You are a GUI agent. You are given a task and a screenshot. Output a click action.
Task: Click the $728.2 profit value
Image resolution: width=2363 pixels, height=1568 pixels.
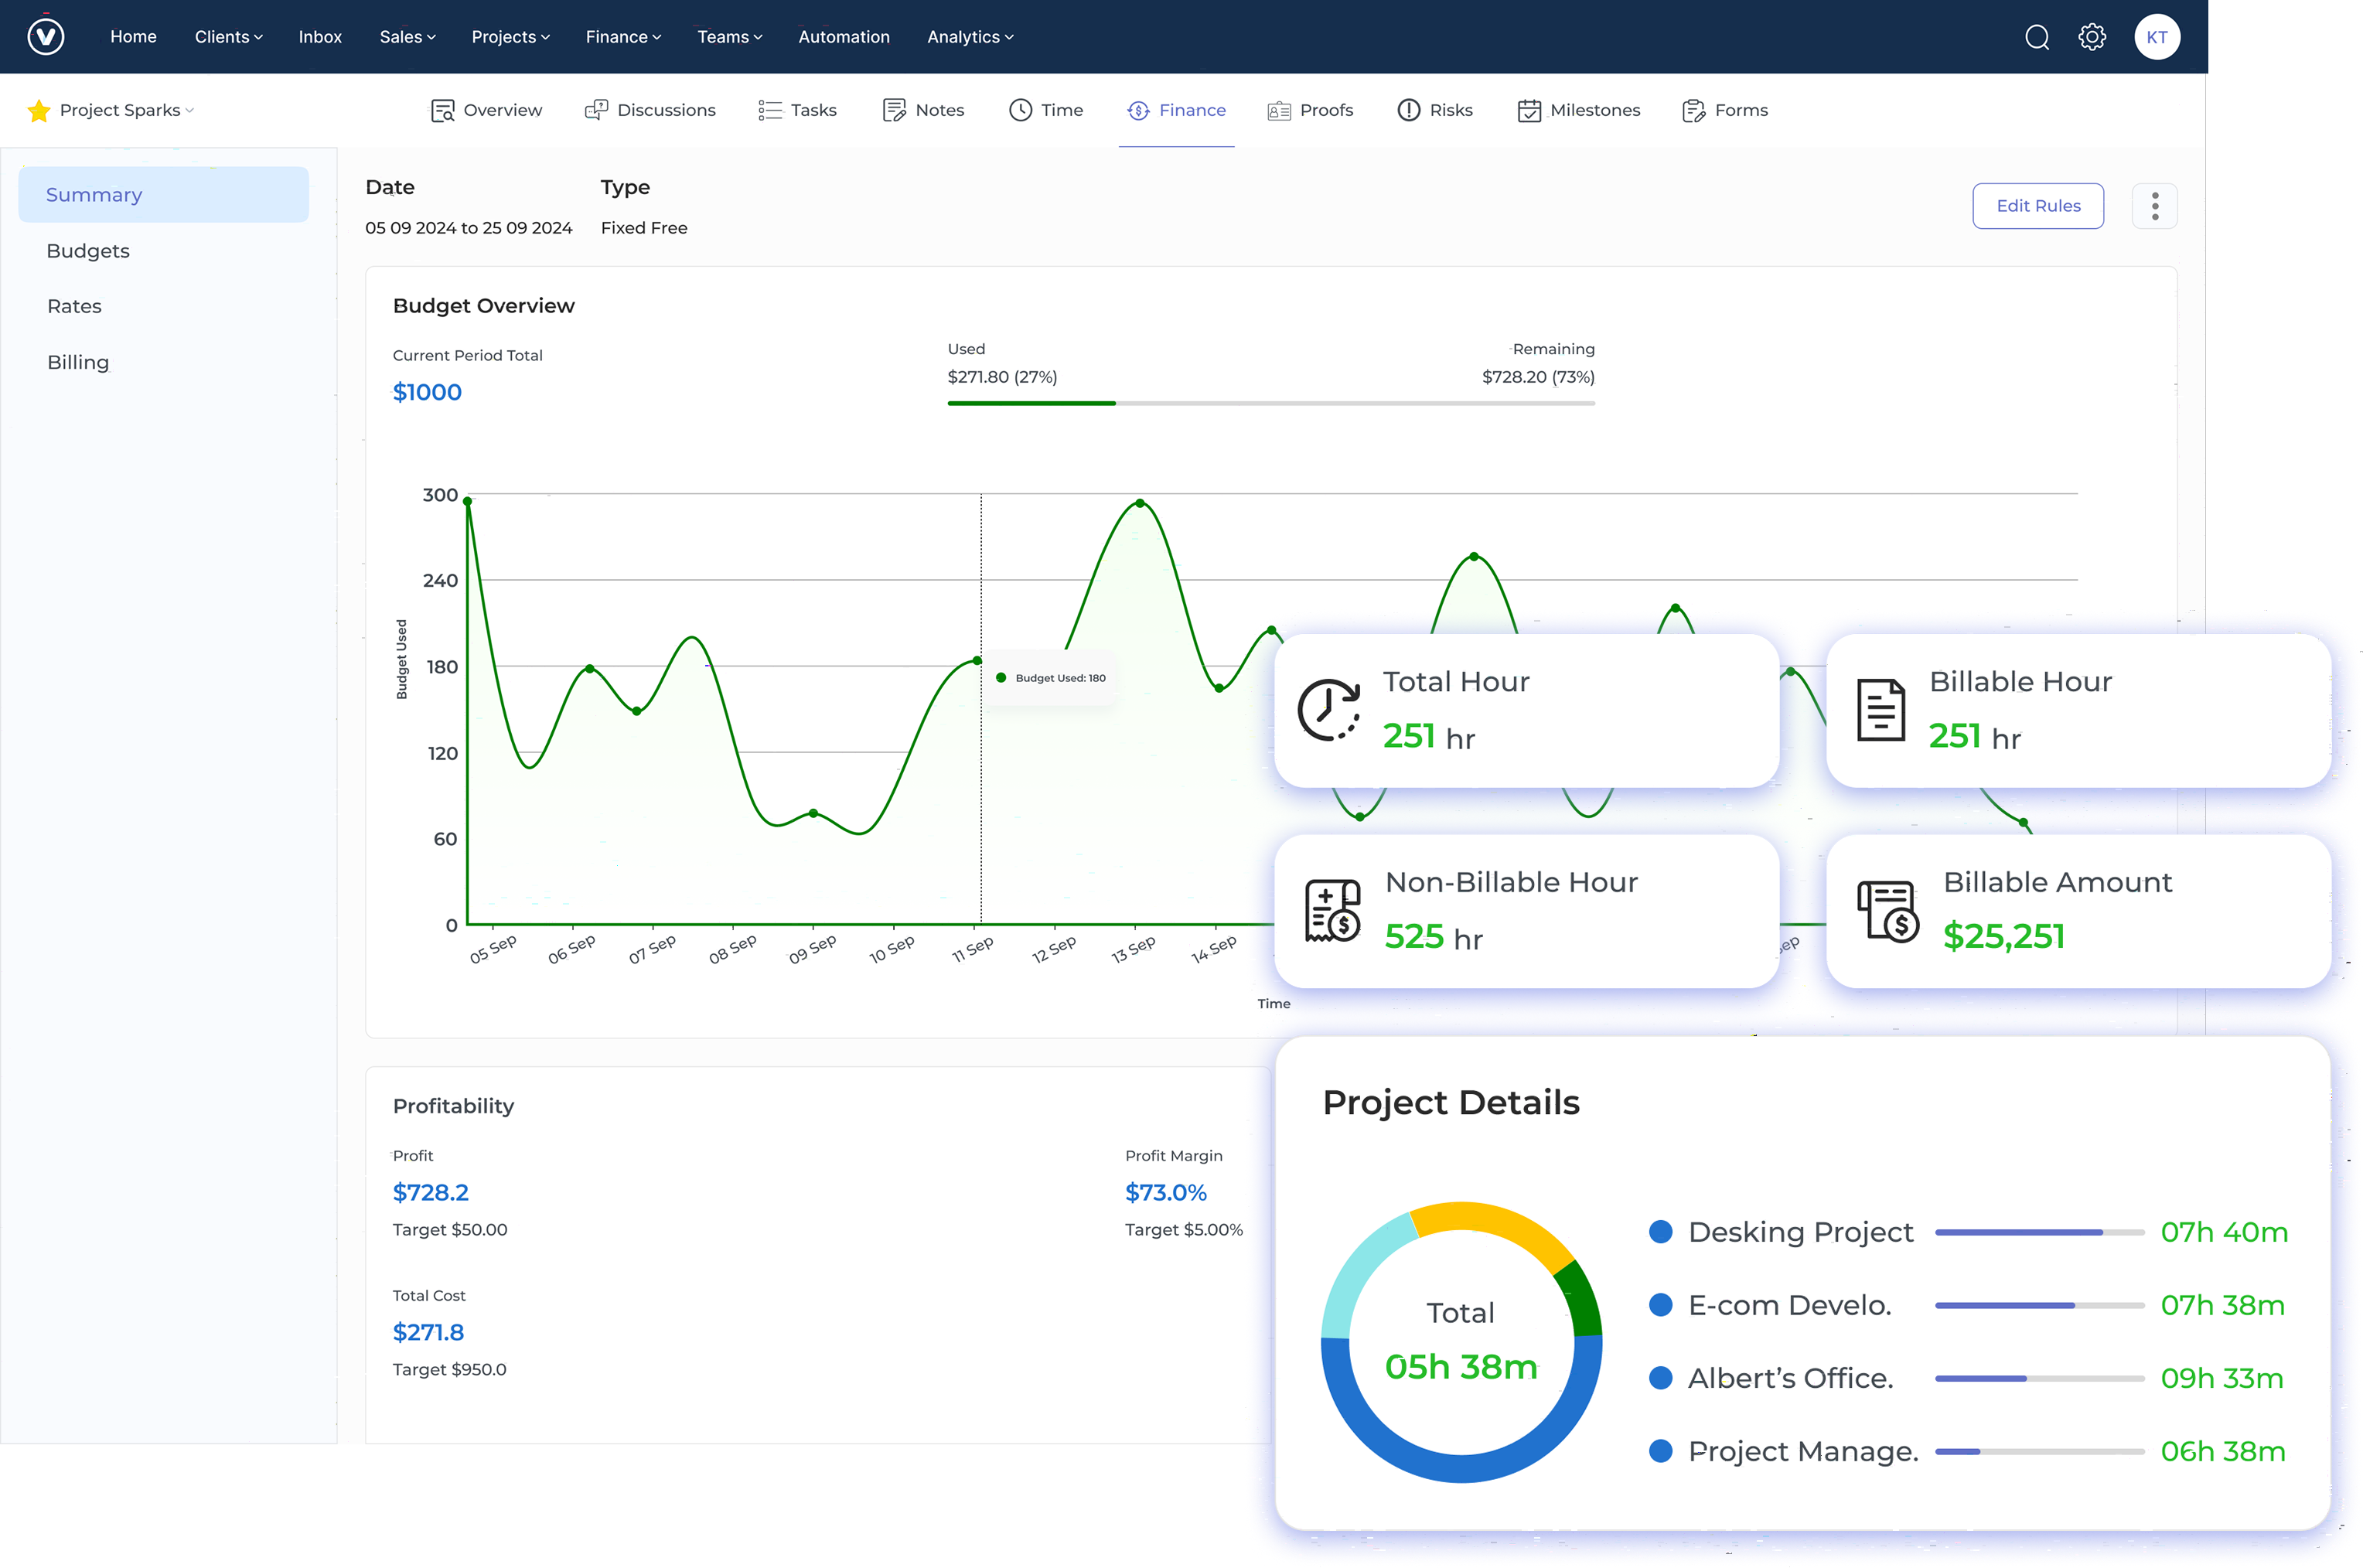click(x=430, y=1192)
